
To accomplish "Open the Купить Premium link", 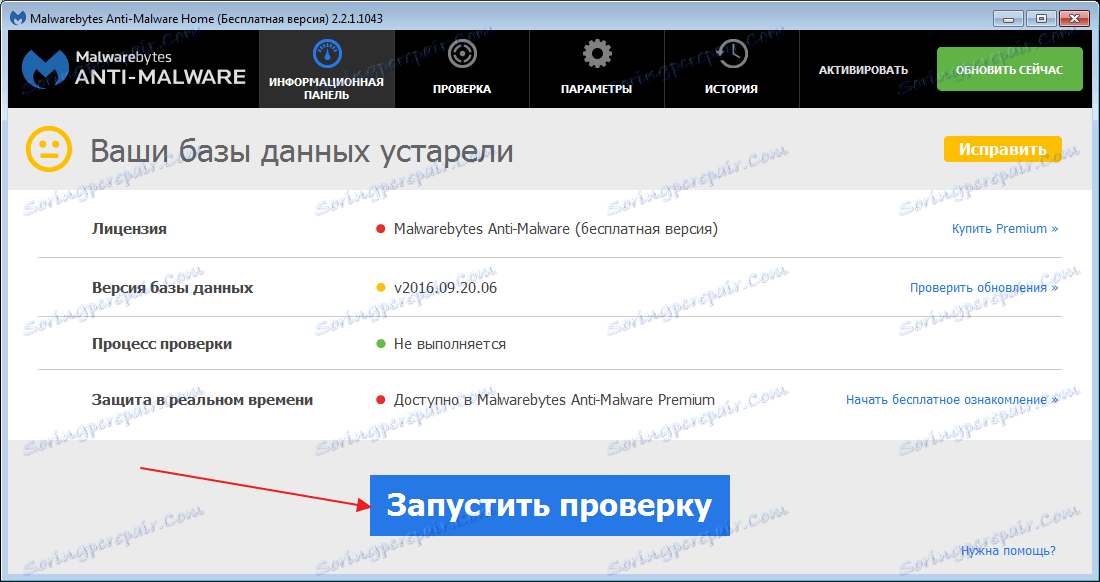I will 1004,229.
